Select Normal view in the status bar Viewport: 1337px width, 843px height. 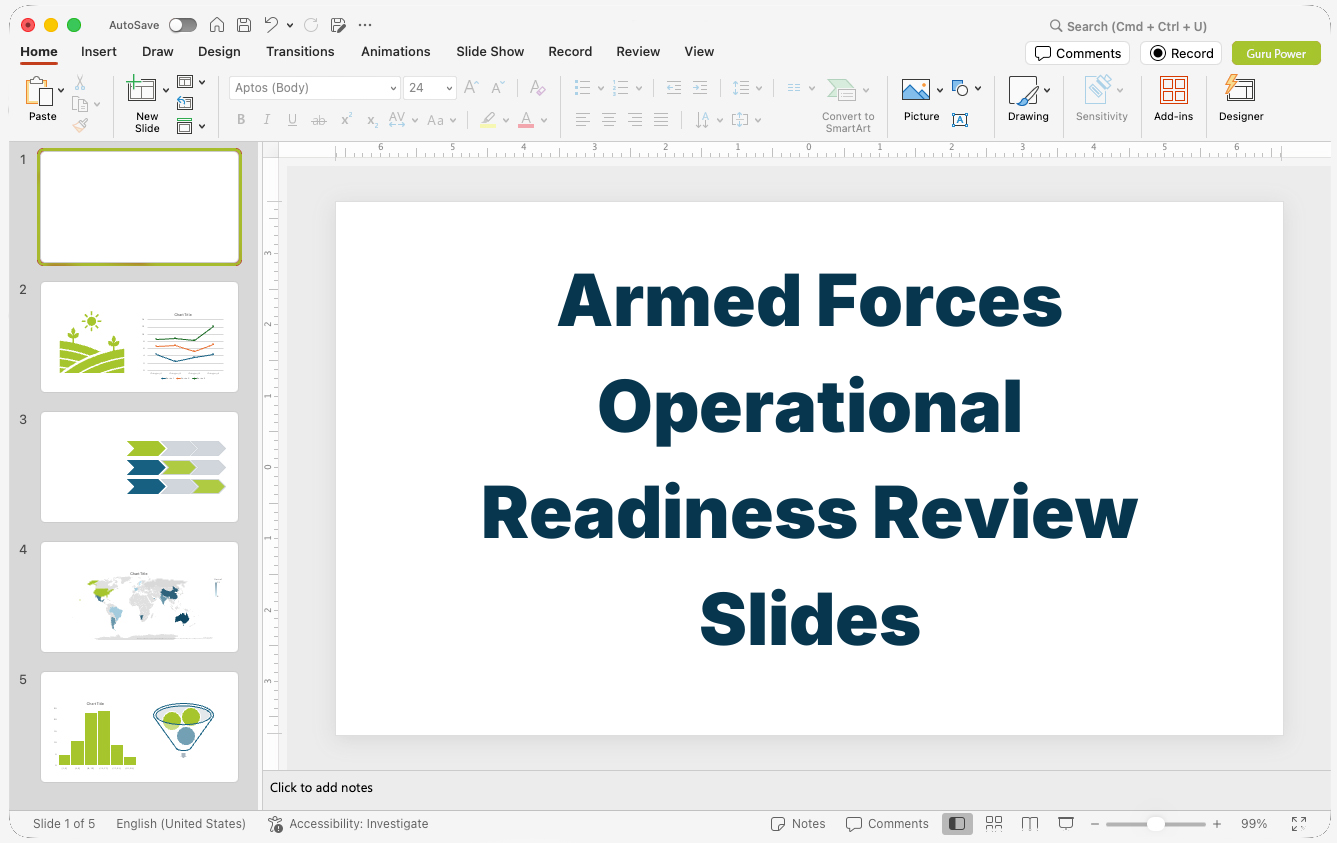point(957,823)
